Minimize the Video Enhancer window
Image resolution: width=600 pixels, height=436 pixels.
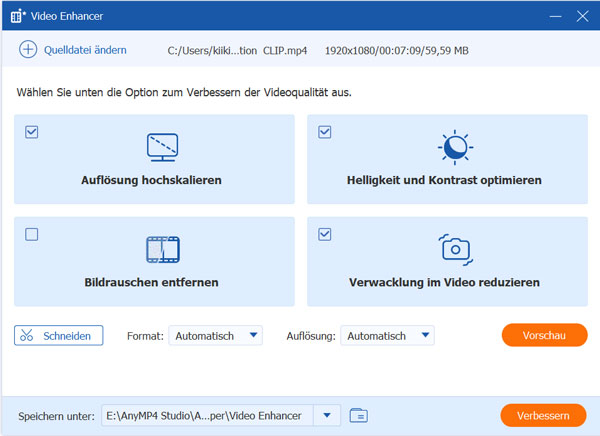(x=555, y=16)
